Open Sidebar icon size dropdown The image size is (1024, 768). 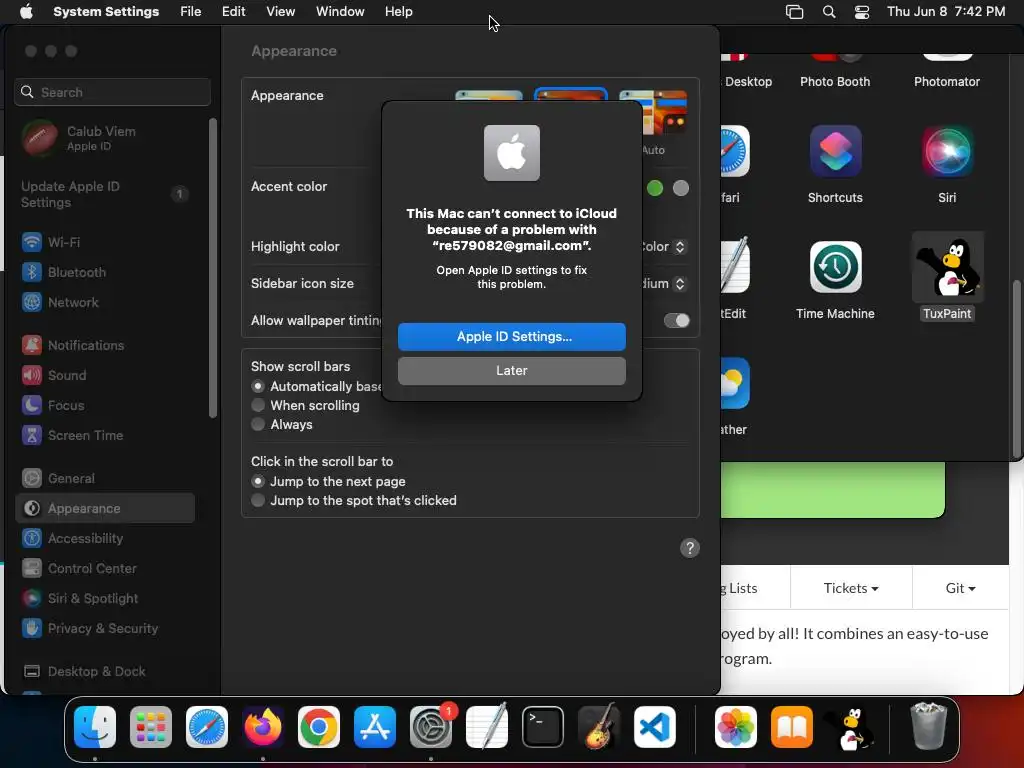(679, 283)
